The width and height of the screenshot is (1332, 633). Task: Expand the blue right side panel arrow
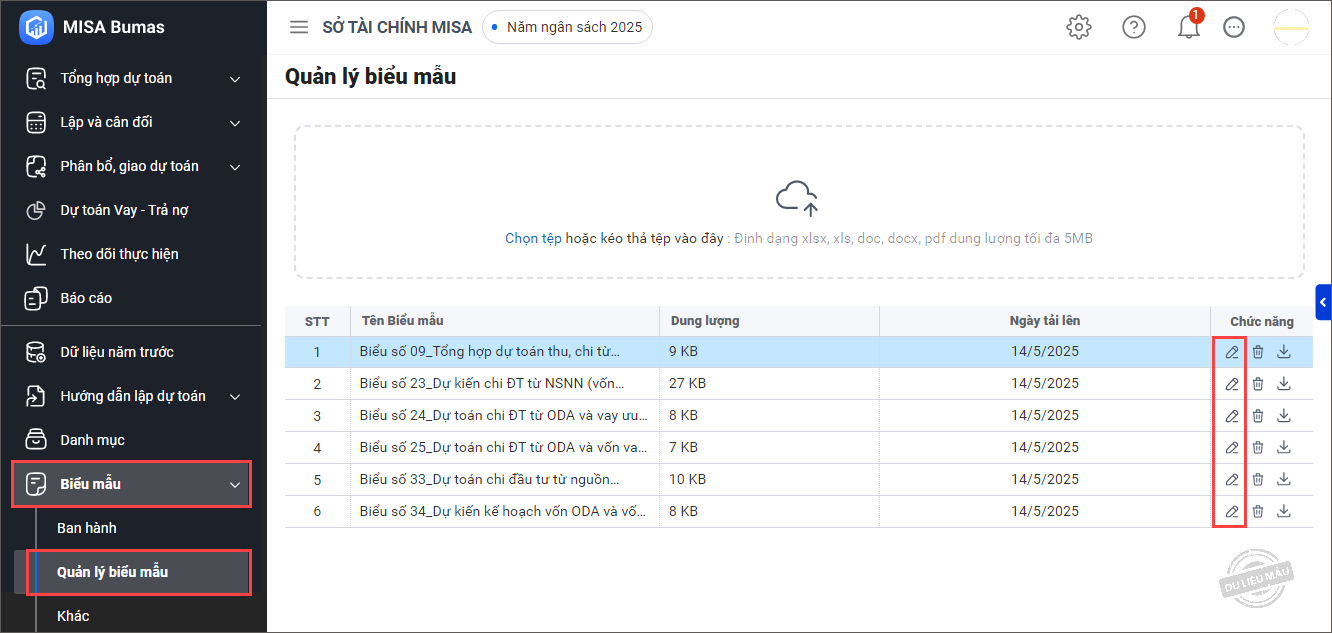[1323, 302]
